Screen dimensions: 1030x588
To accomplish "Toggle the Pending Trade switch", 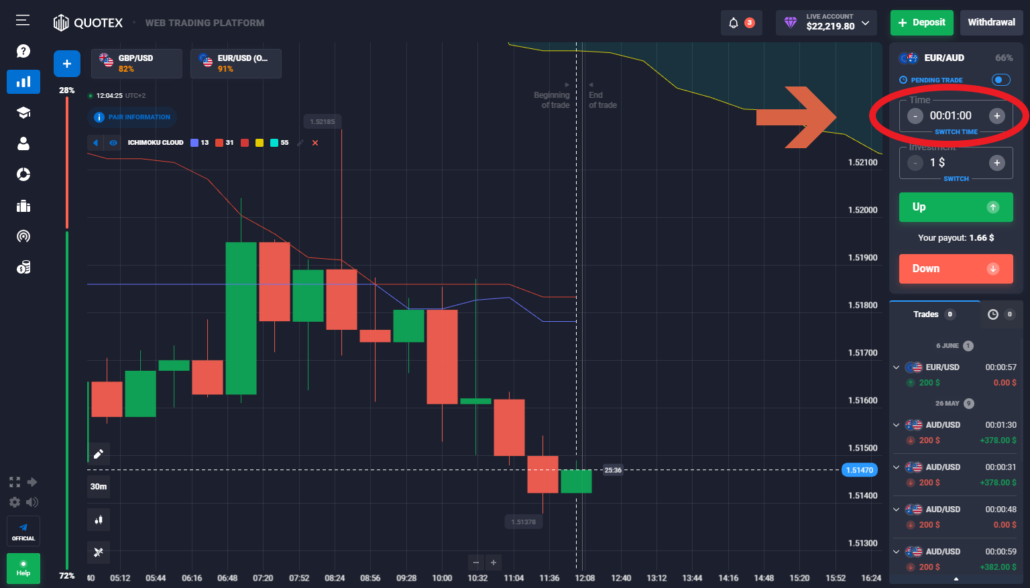I will click(x=999, y=80).
